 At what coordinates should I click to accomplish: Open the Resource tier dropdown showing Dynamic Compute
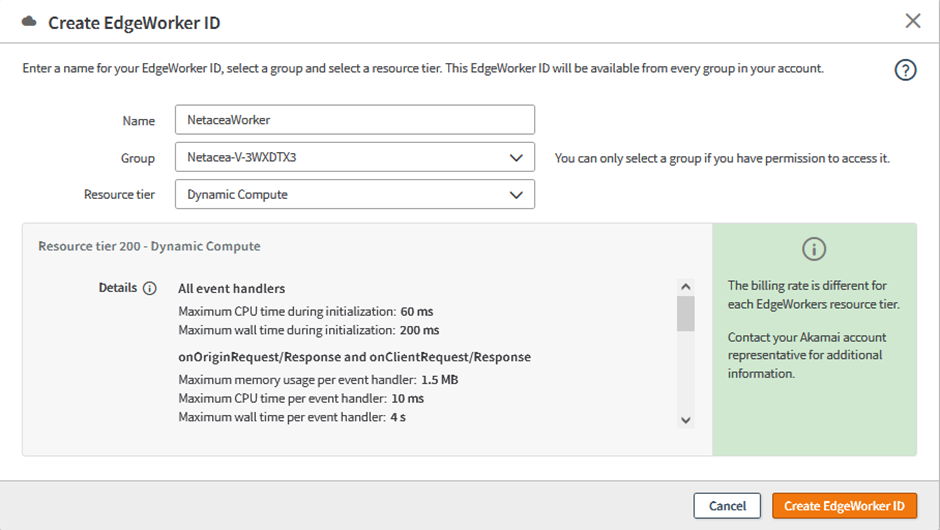point(354,194)
